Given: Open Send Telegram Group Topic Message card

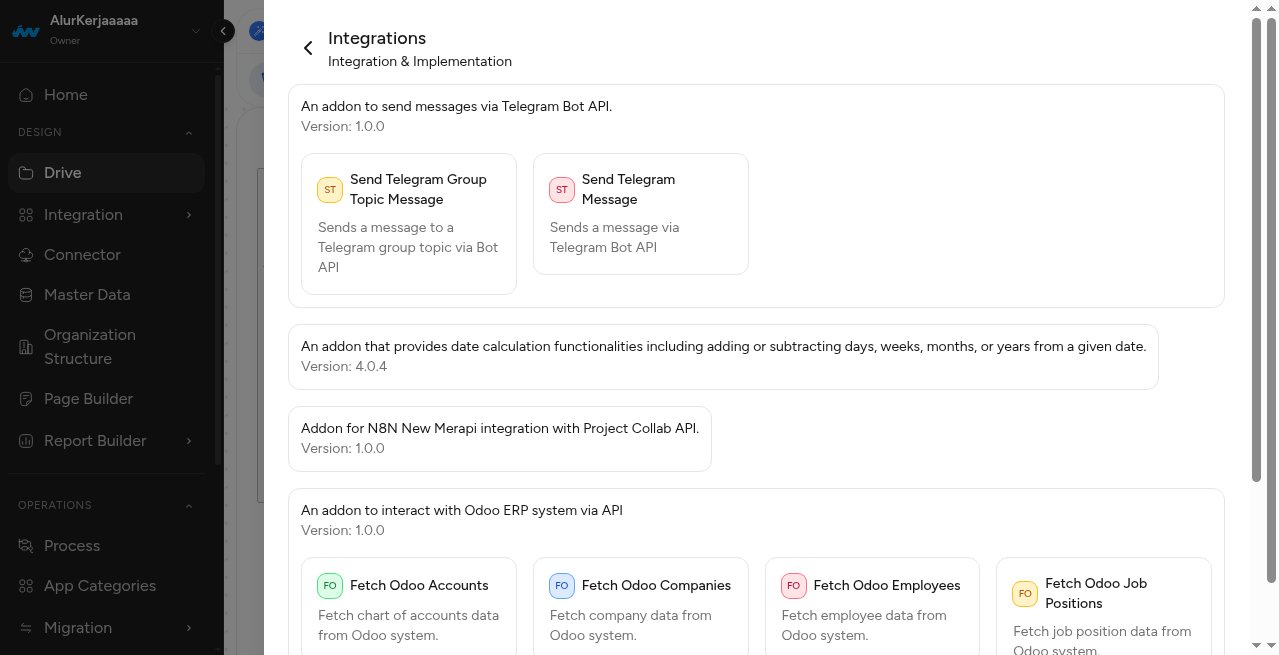Looking at the screenshot, I should pos(409,224).
